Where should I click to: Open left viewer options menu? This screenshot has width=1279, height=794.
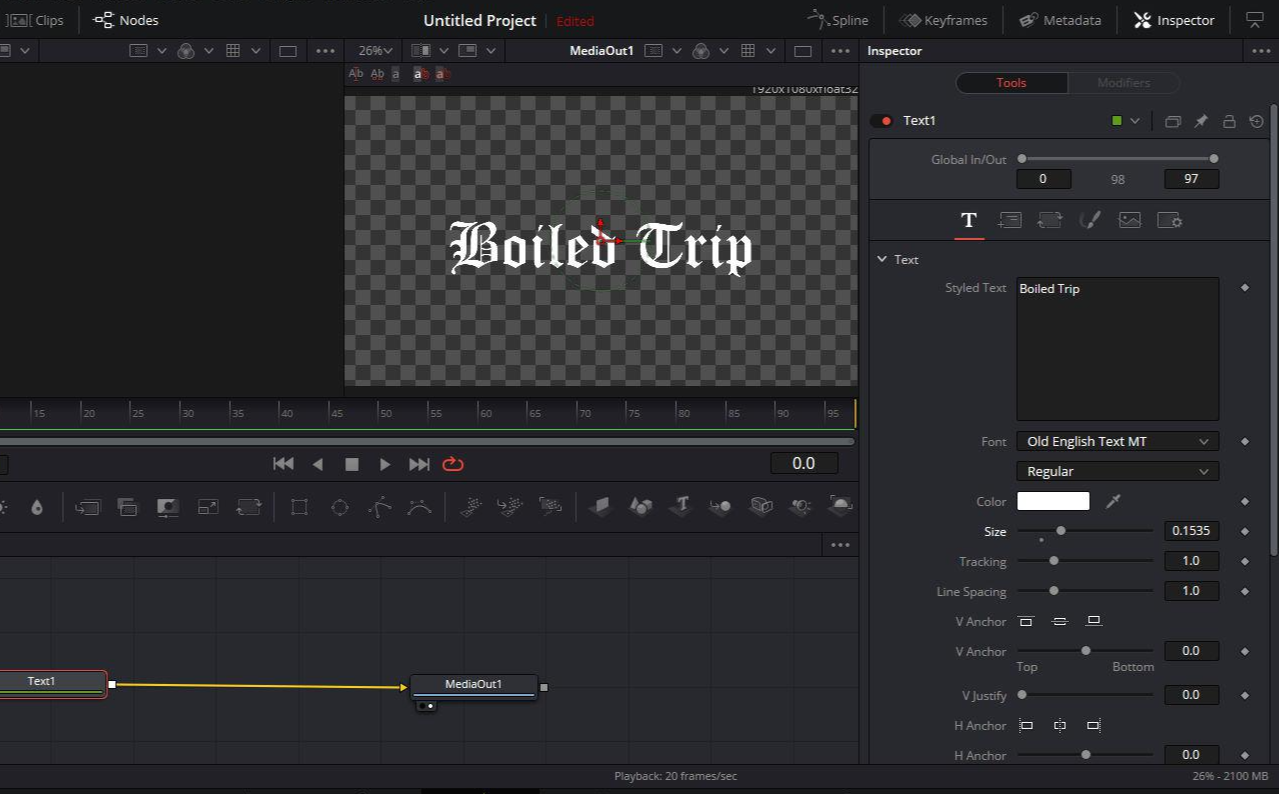tap(326, 51)
